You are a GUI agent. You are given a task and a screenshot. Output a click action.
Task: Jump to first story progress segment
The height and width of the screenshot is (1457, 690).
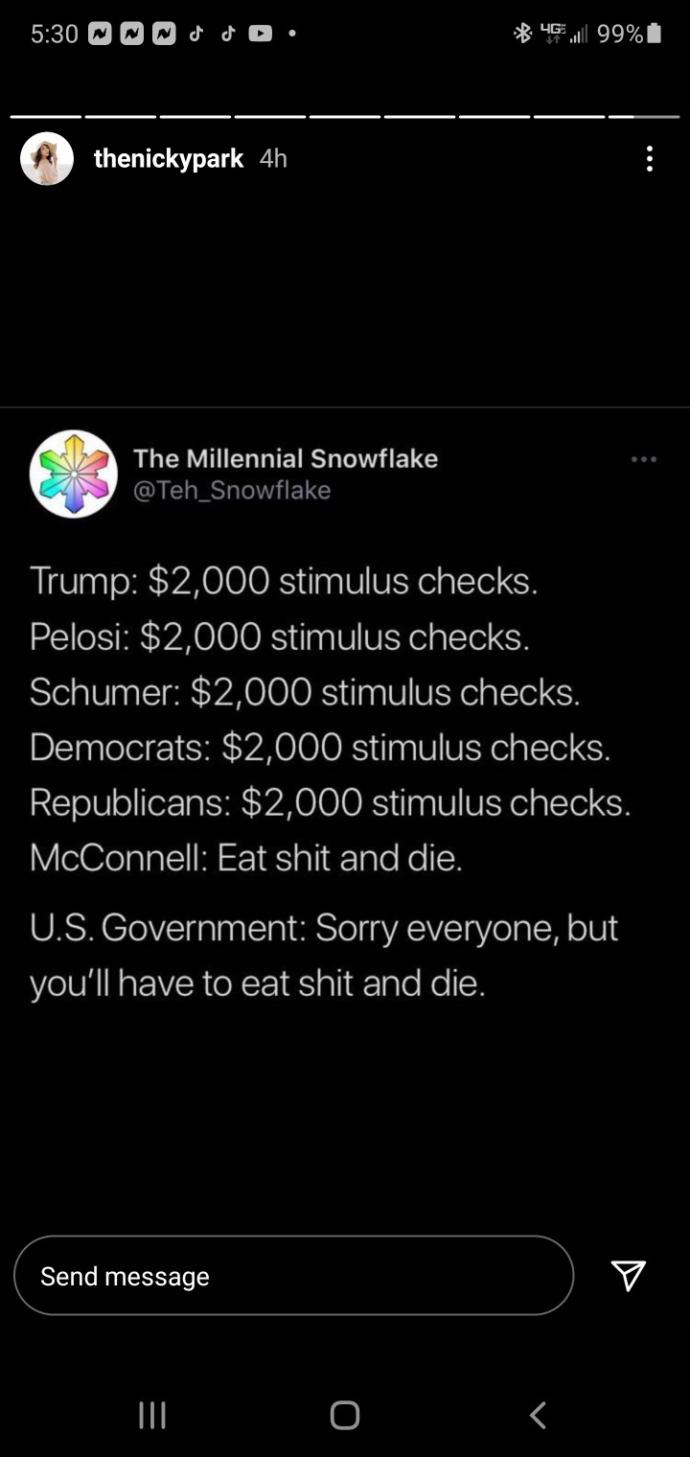coord(46,117)
